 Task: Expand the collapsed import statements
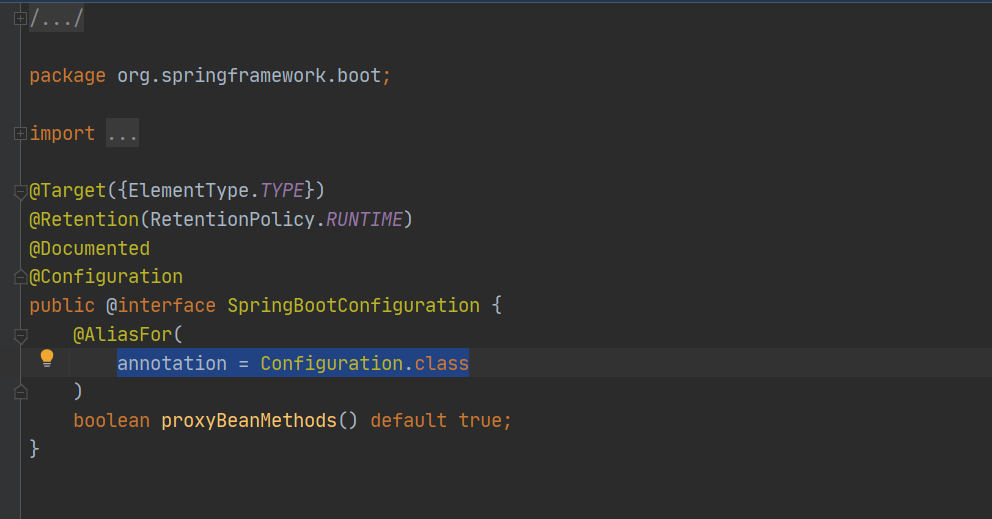point(20,133)
